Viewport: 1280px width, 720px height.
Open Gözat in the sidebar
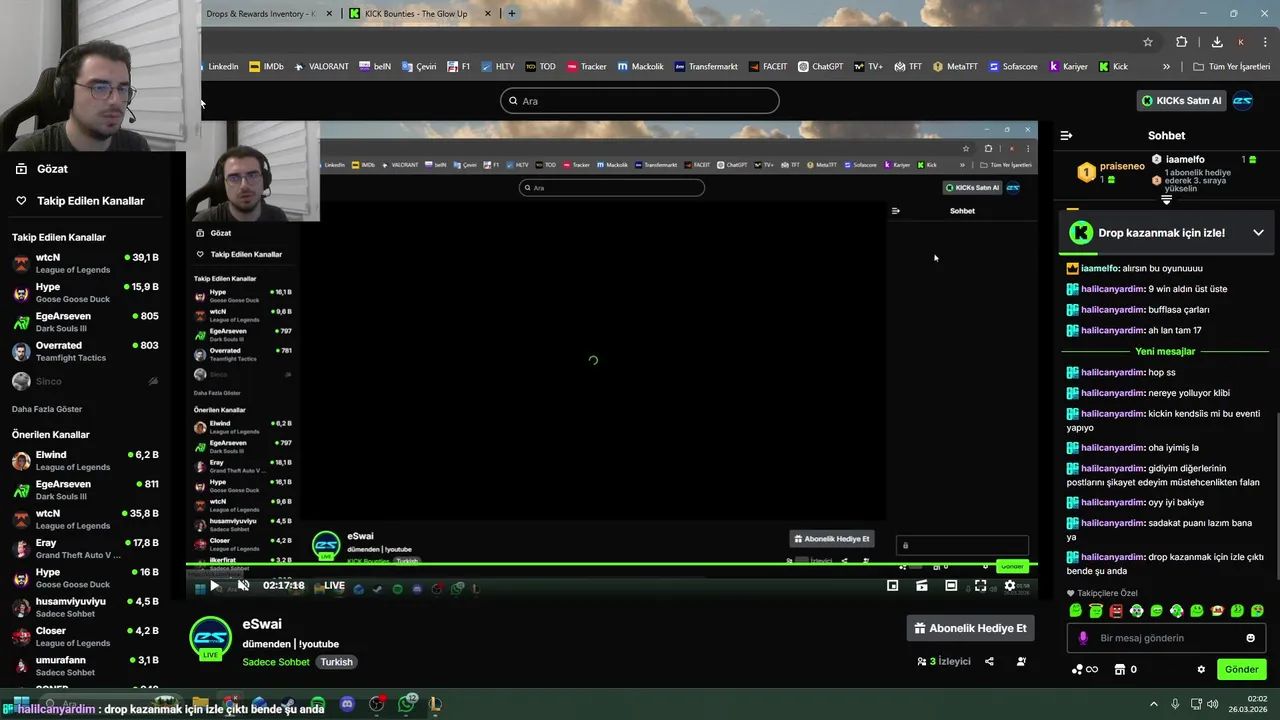41,169
